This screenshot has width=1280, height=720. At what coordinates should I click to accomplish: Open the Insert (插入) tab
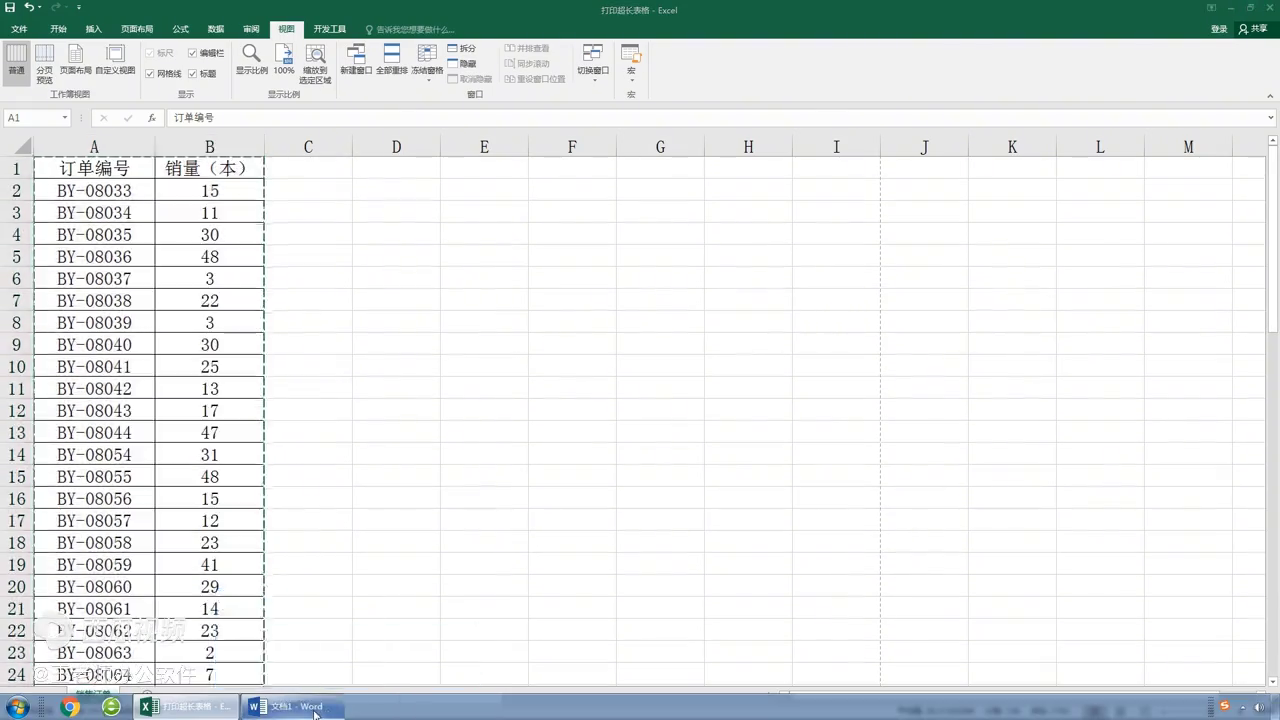[94, 30]
